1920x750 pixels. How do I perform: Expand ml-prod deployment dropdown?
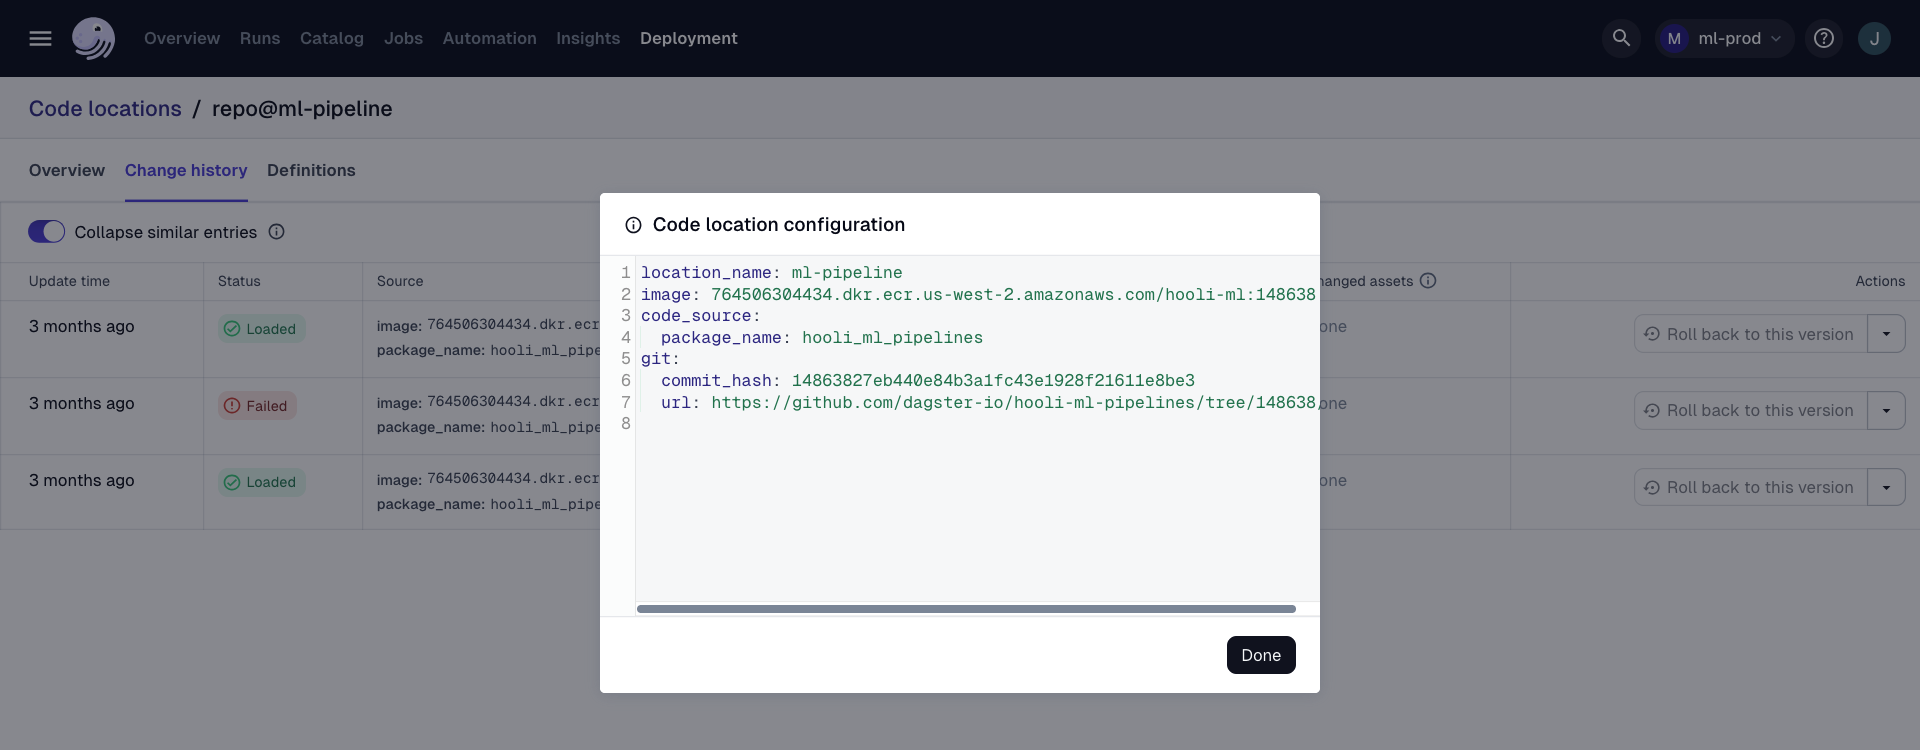(1724, 38)
